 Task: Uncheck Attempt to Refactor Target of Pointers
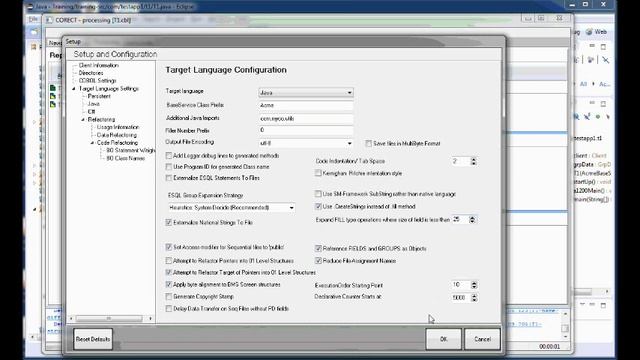click(169, 272)
